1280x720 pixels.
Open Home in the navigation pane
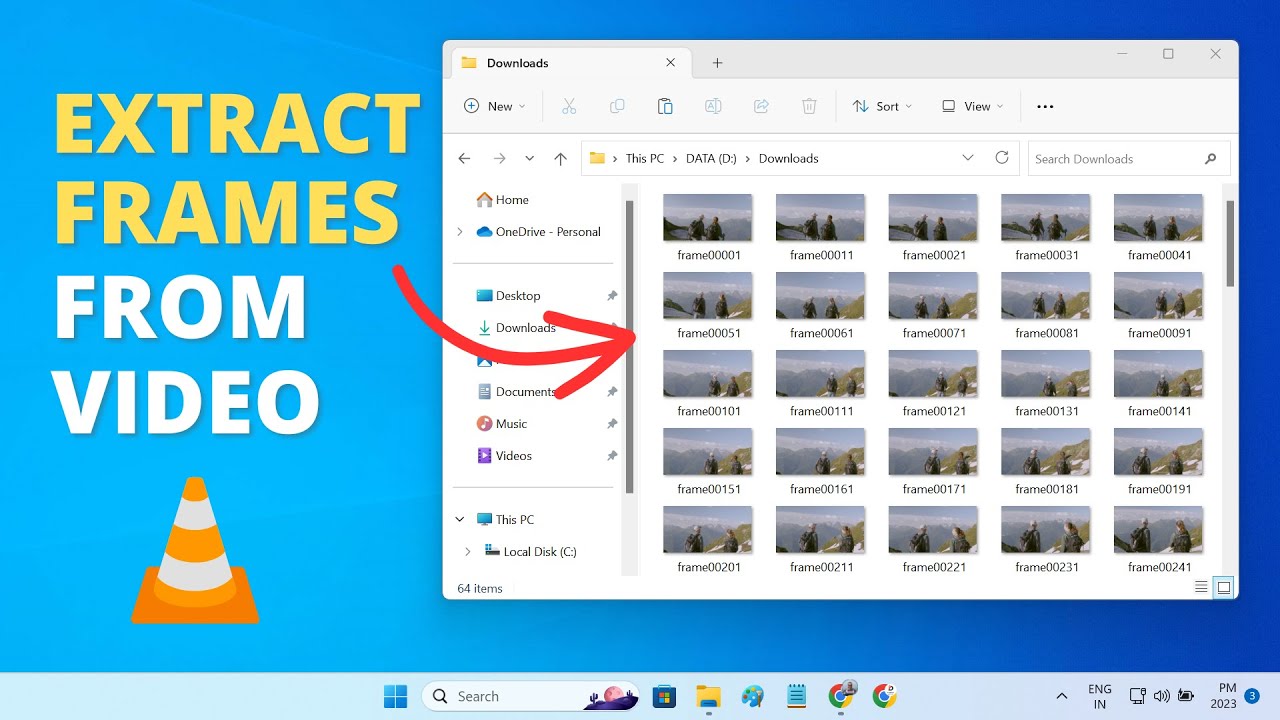(502, 200)
